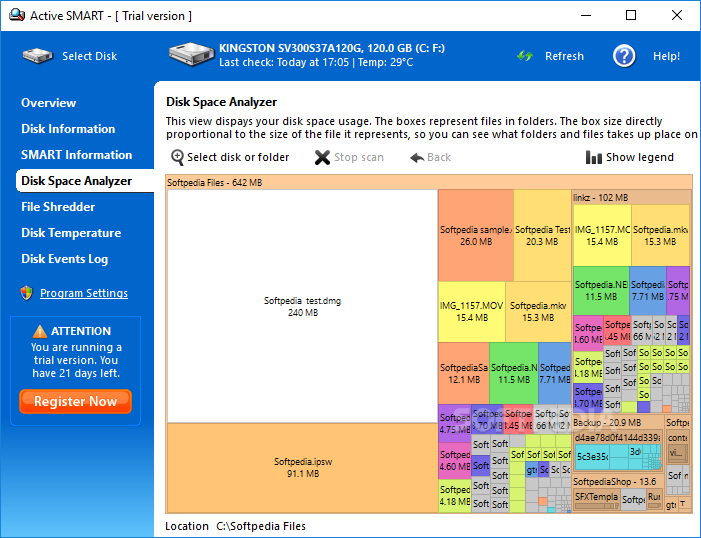The image size is (701, 538).
Task: Select the Disk Space Analyzer tab
Action: pyautogui.click(x=85, y=181)
